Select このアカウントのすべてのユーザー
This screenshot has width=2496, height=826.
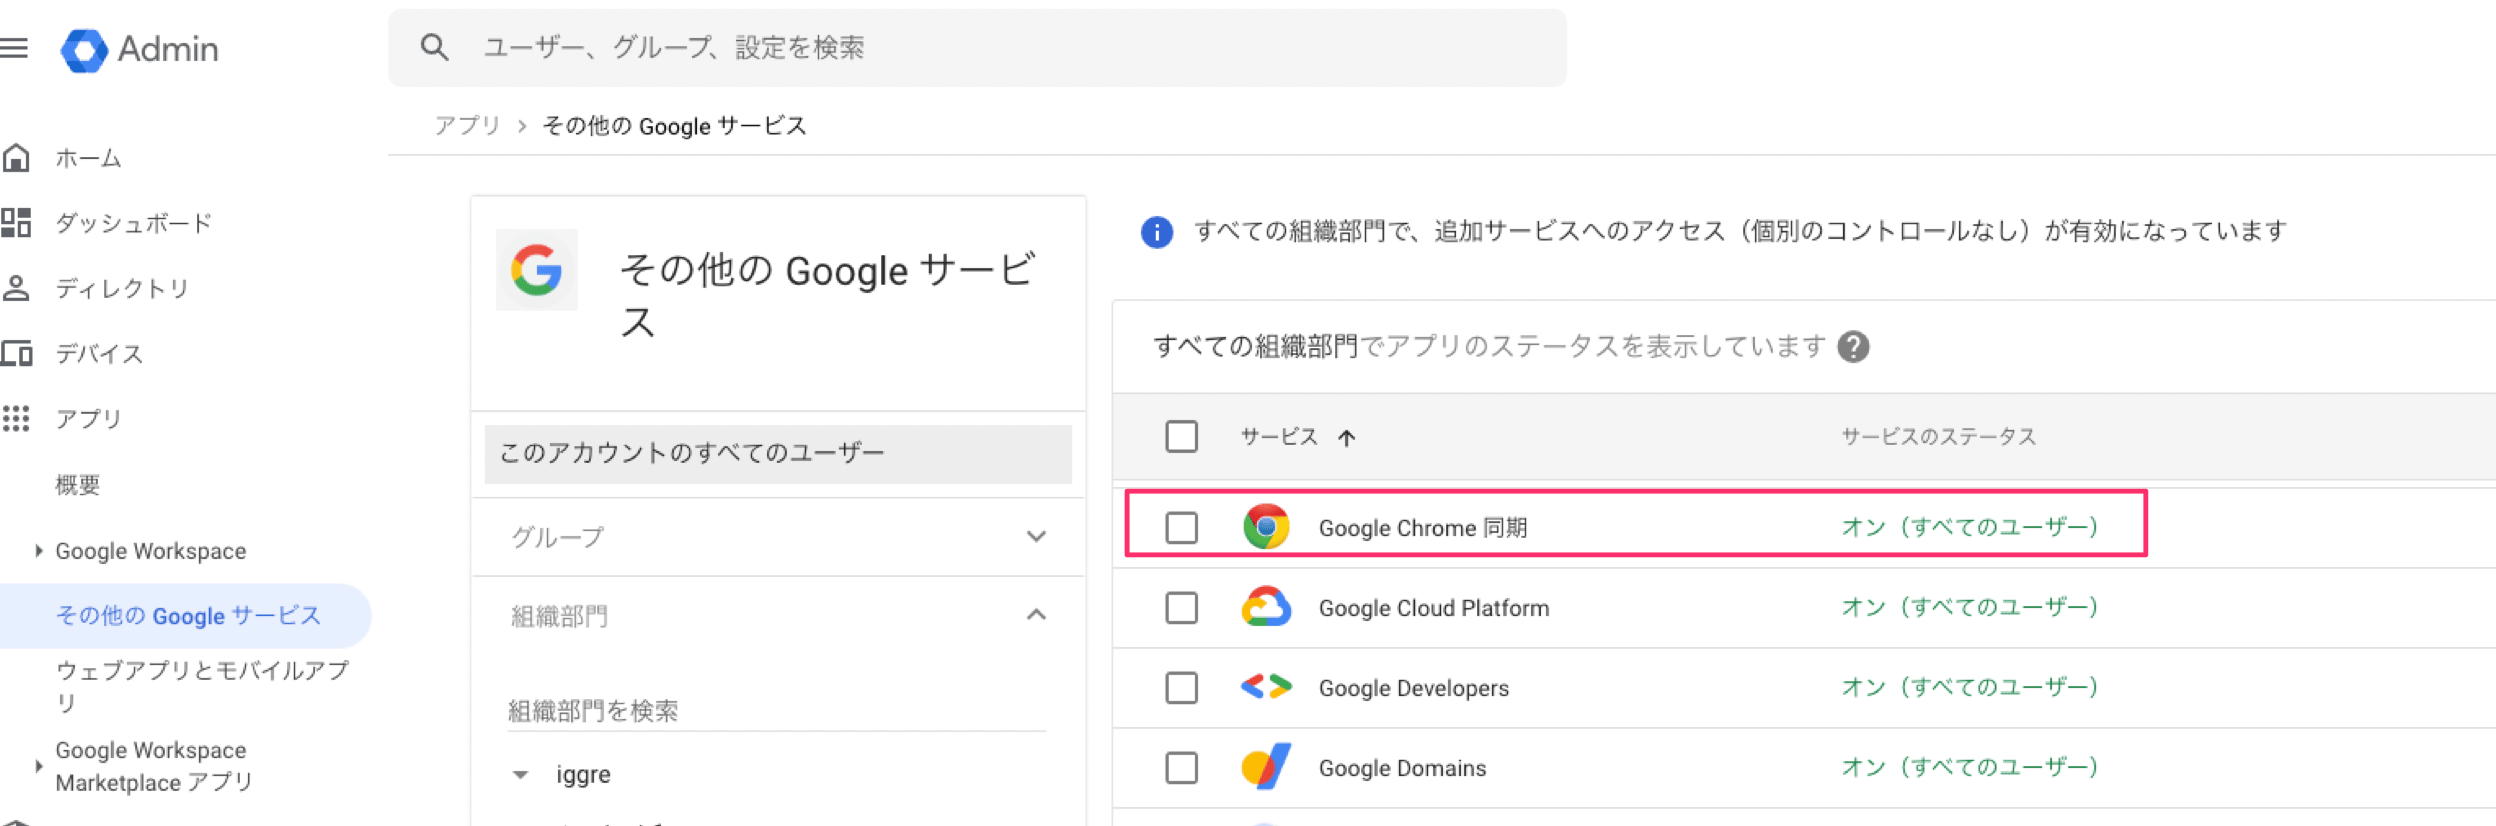[778, 454]
